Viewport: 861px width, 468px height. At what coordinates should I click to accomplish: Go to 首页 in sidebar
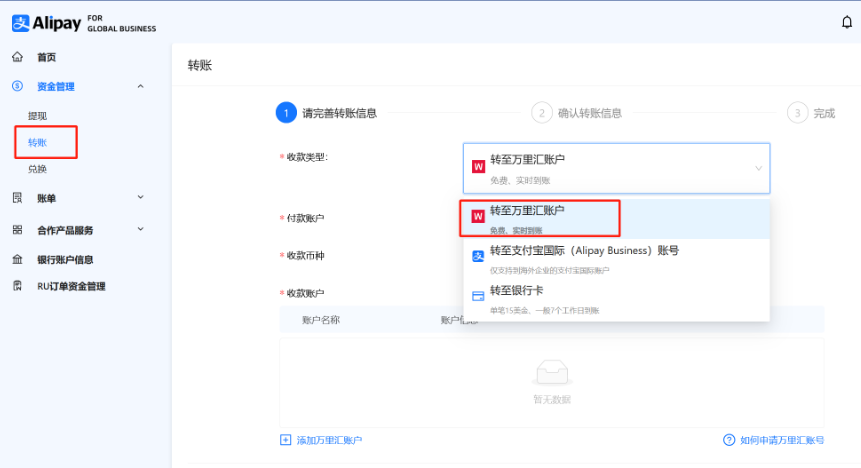pos(47,57)
